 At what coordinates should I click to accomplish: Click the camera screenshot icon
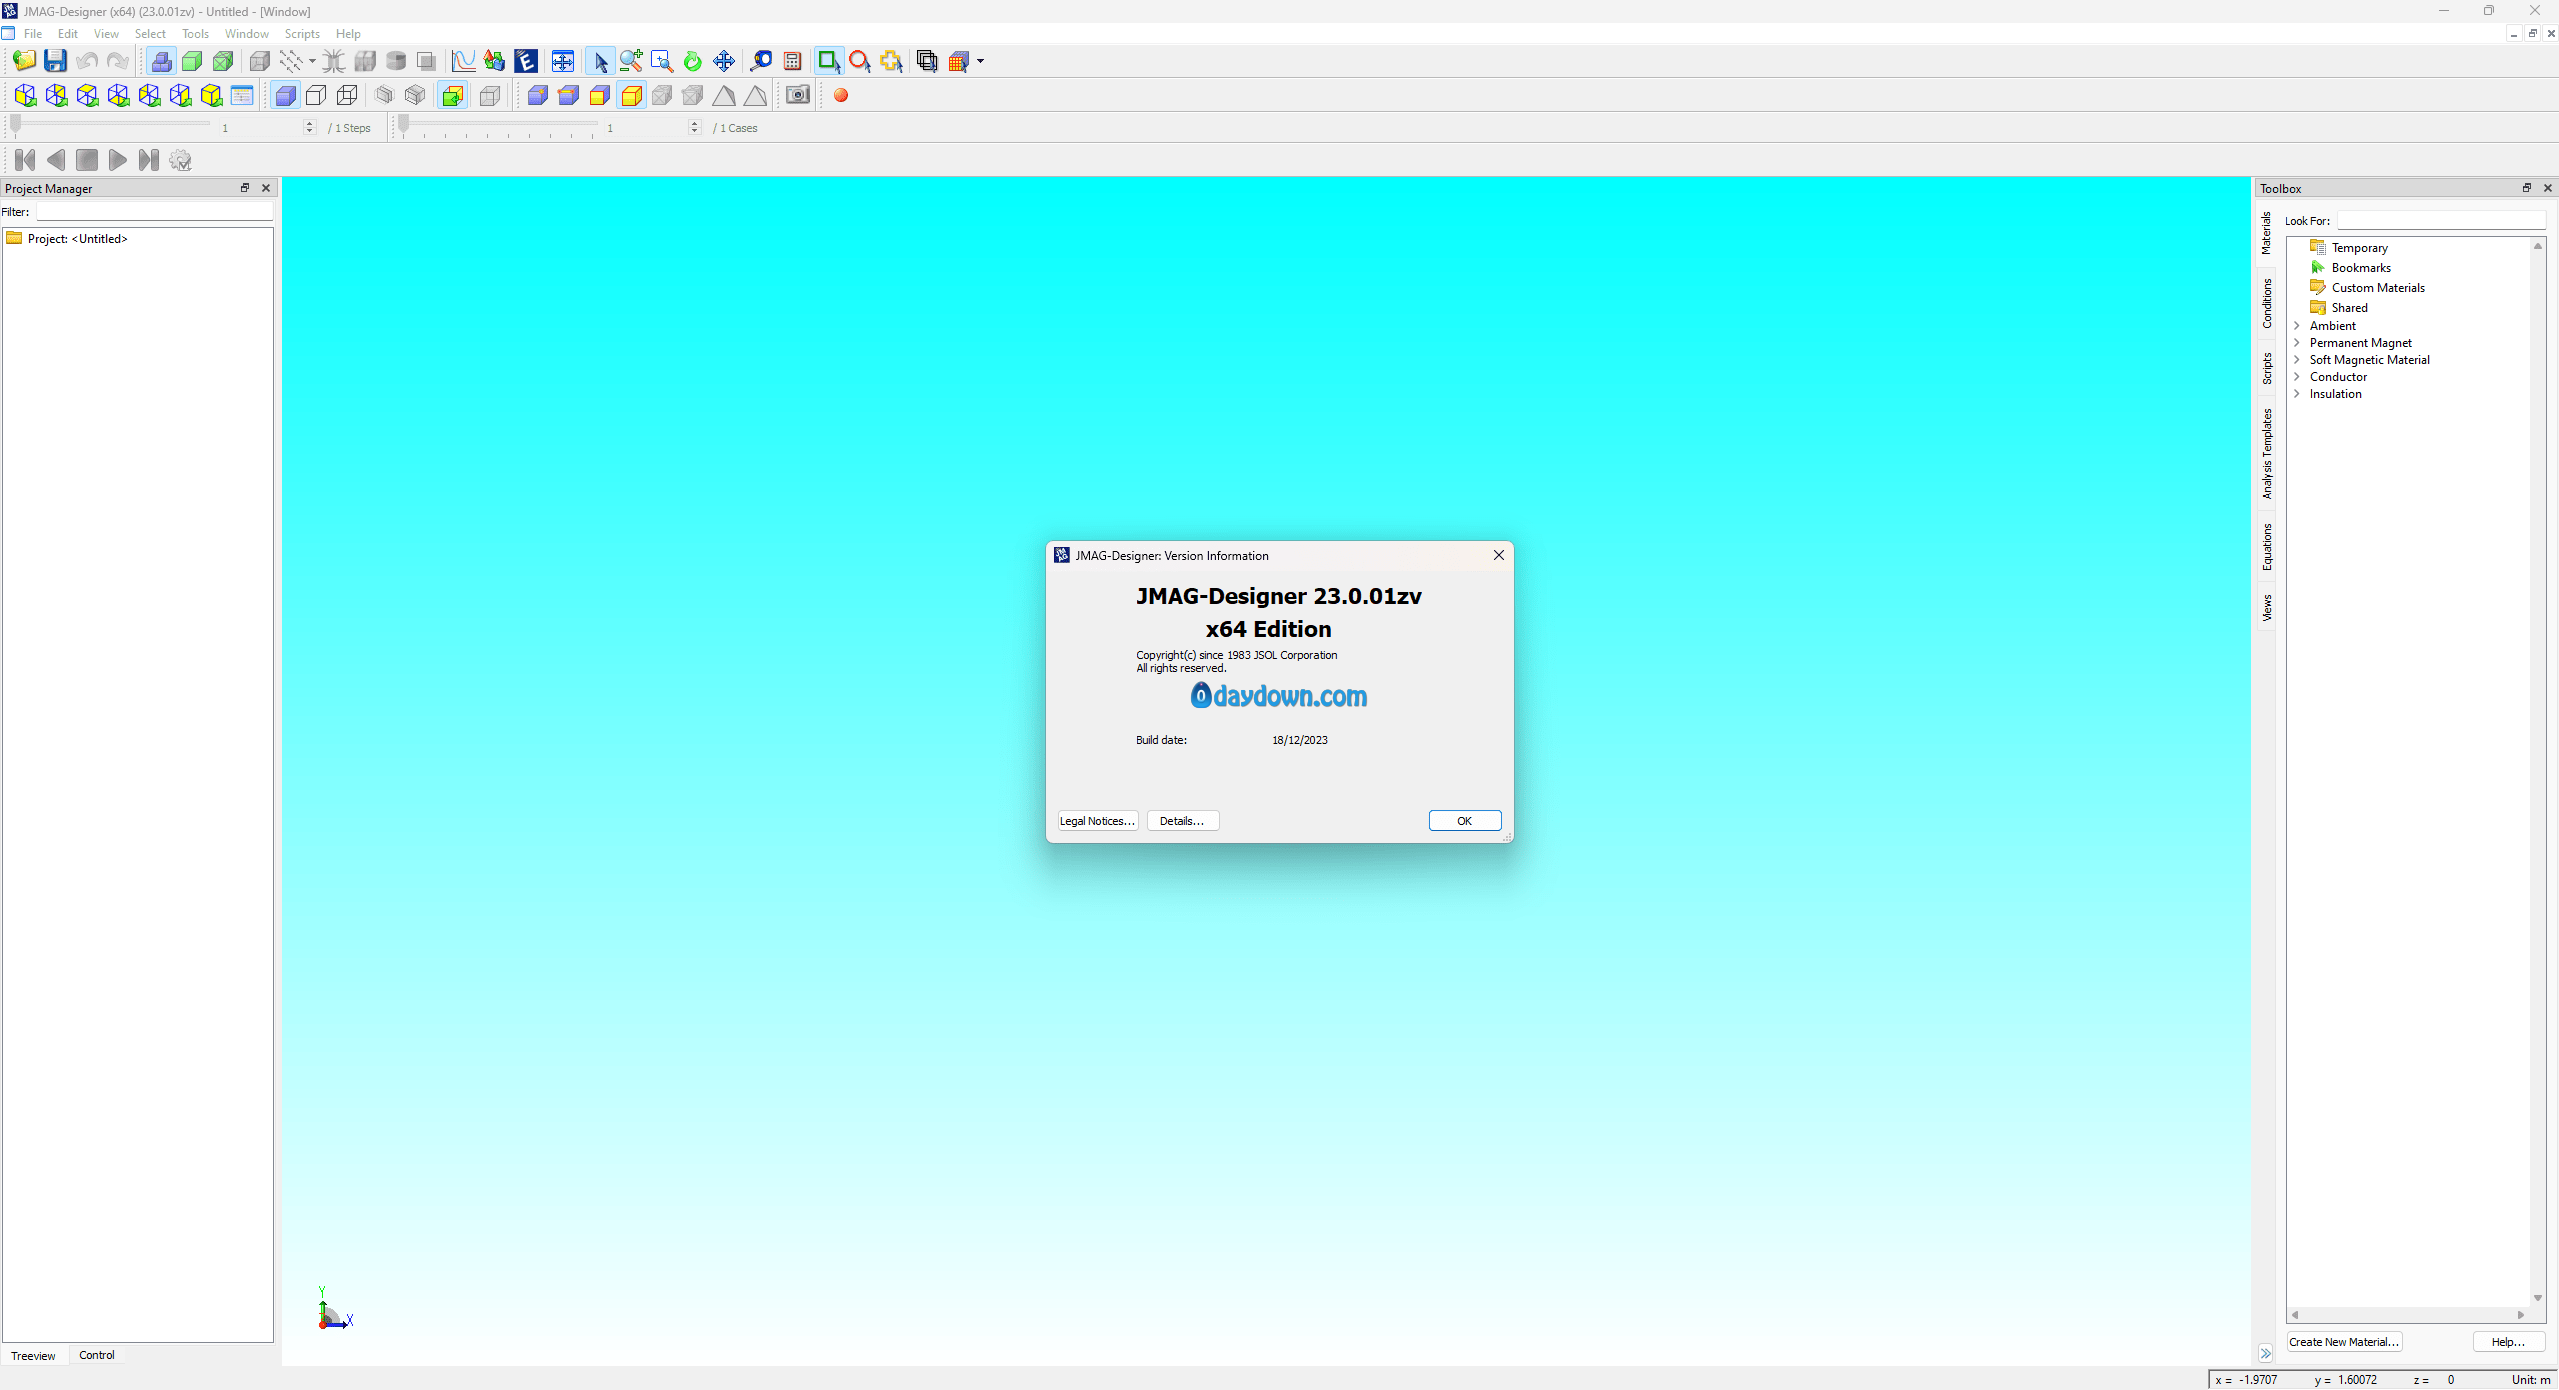pos(798,95)
